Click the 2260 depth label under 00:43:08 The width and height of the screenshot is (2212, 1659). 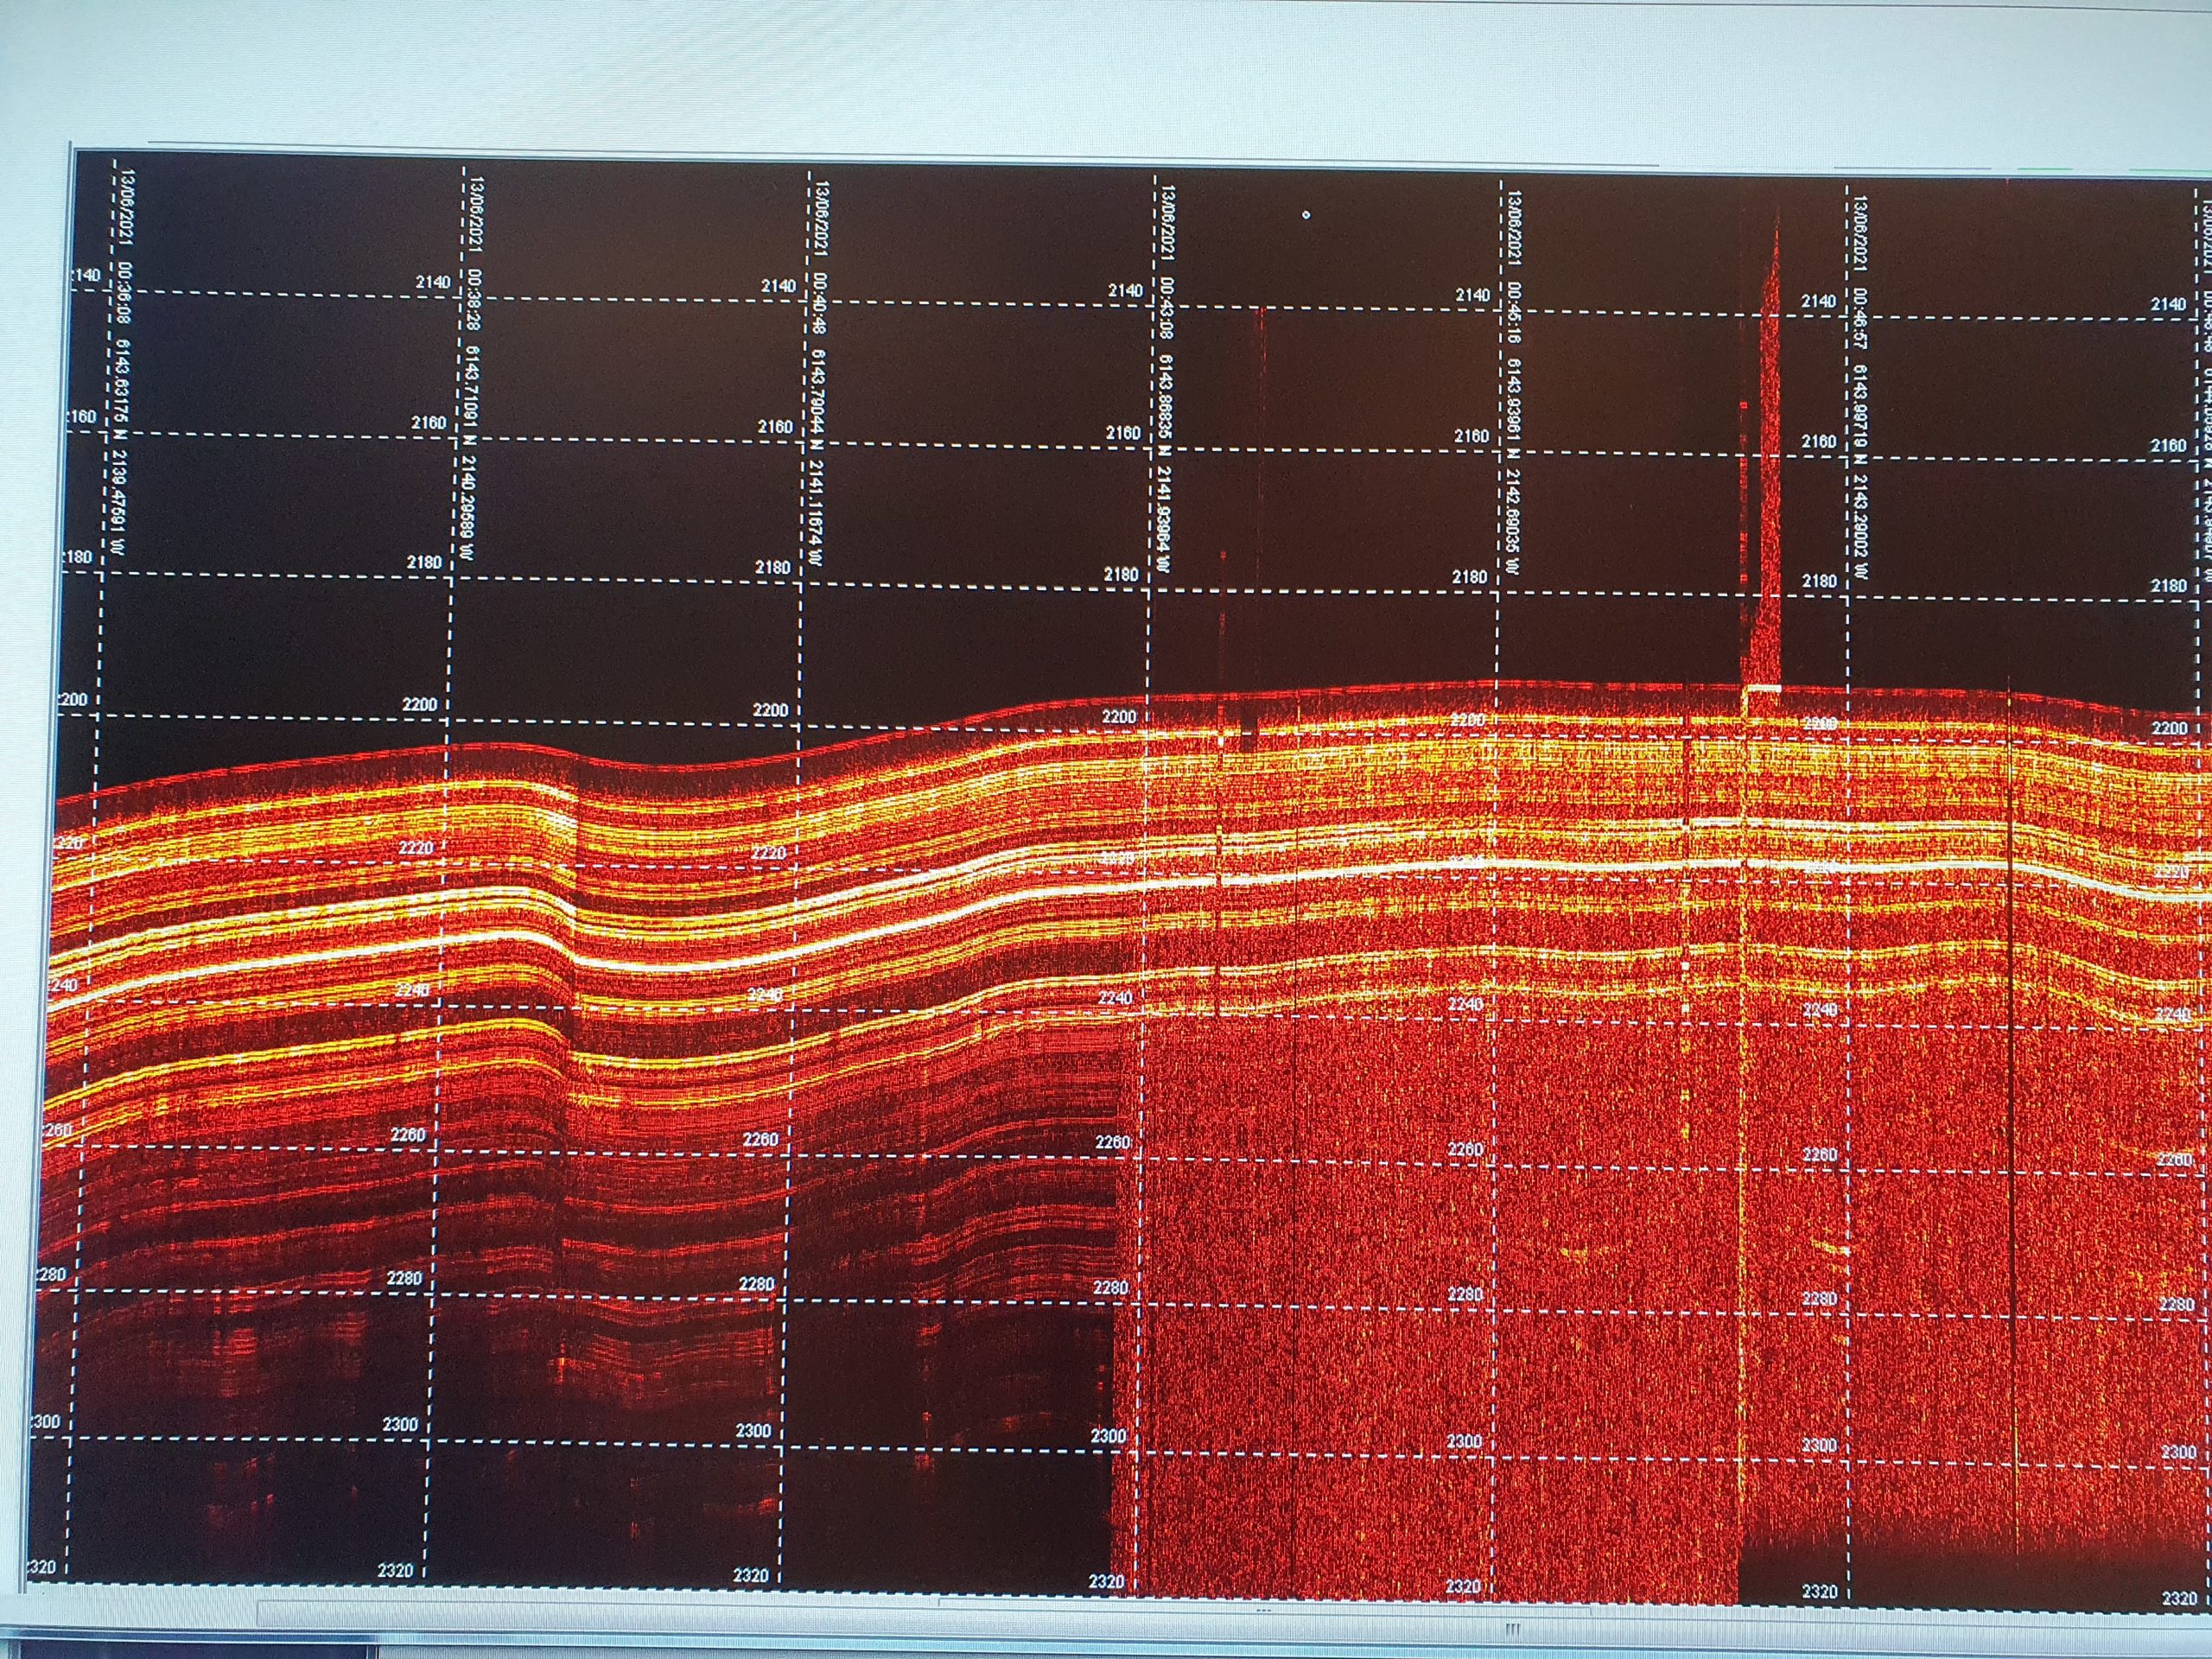pyautogui.click(x=1112, y=1142)
